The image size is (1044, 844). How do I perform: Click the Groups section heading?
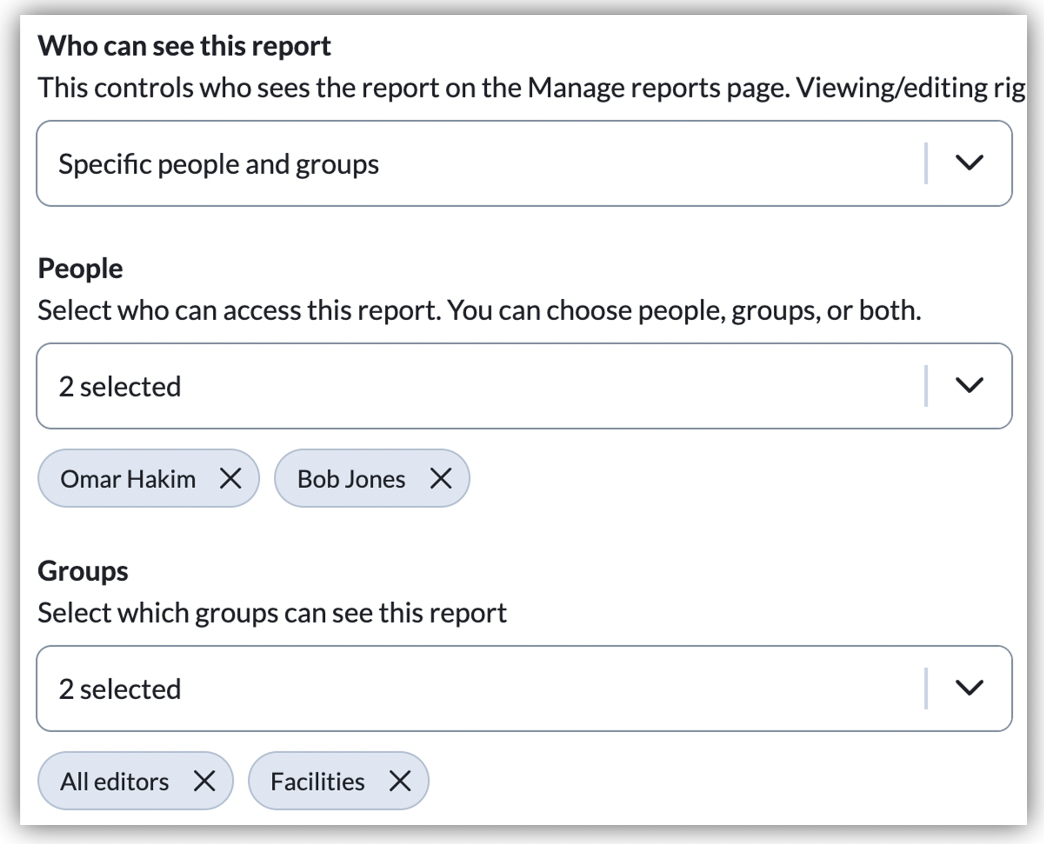tap(83, 571)
